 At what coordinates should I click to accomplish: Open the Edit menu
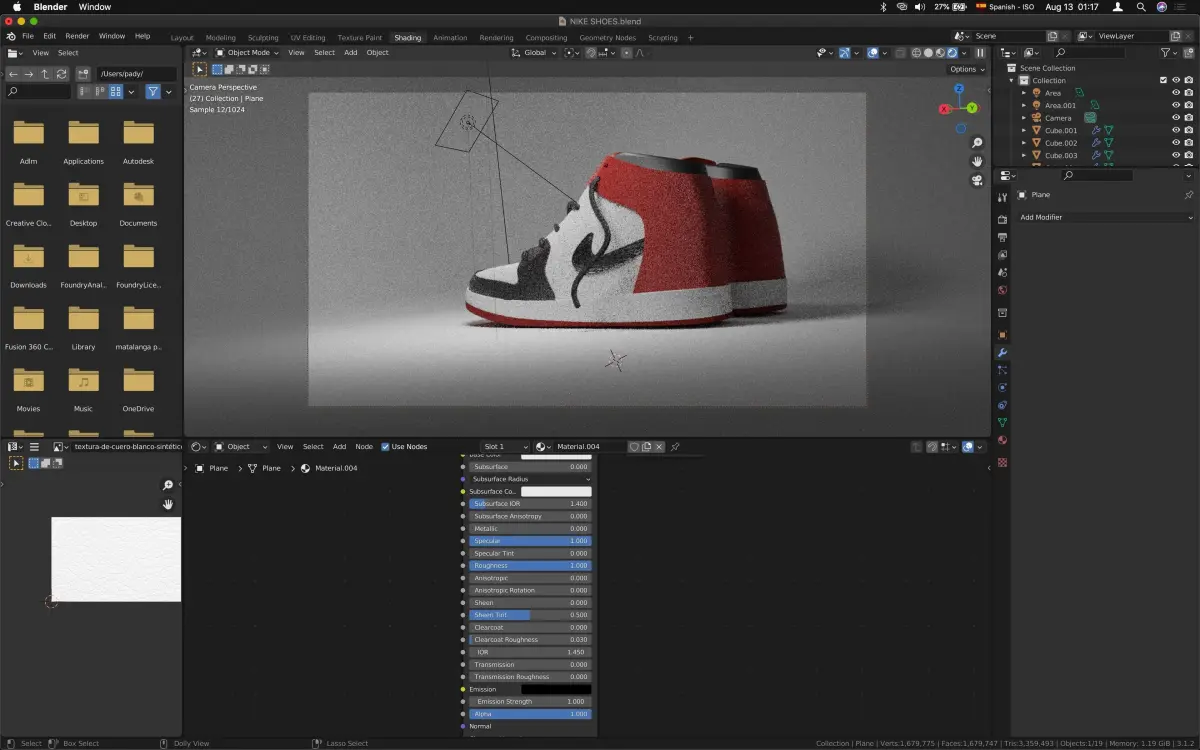pyautogui.click(x=49, y=36)
